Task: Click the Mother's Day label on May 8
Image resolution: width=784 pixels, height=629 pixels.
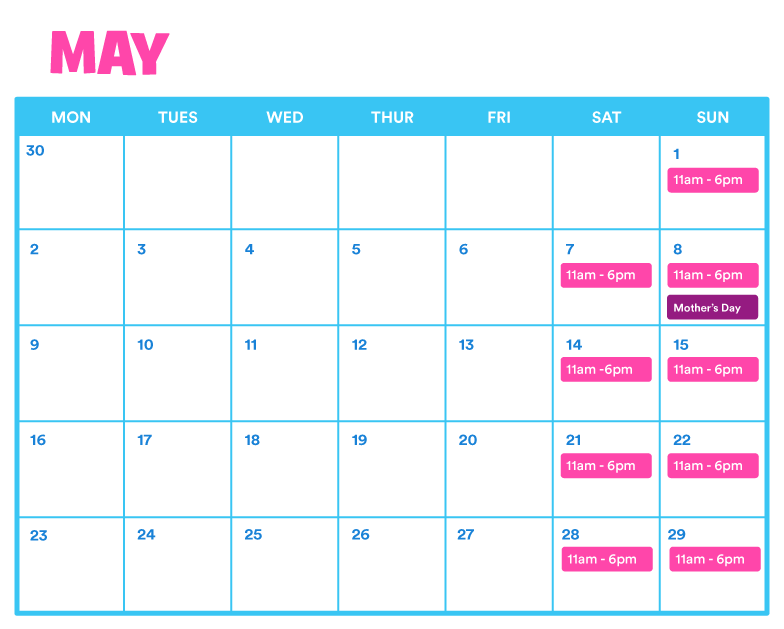Action: point(712,307)
